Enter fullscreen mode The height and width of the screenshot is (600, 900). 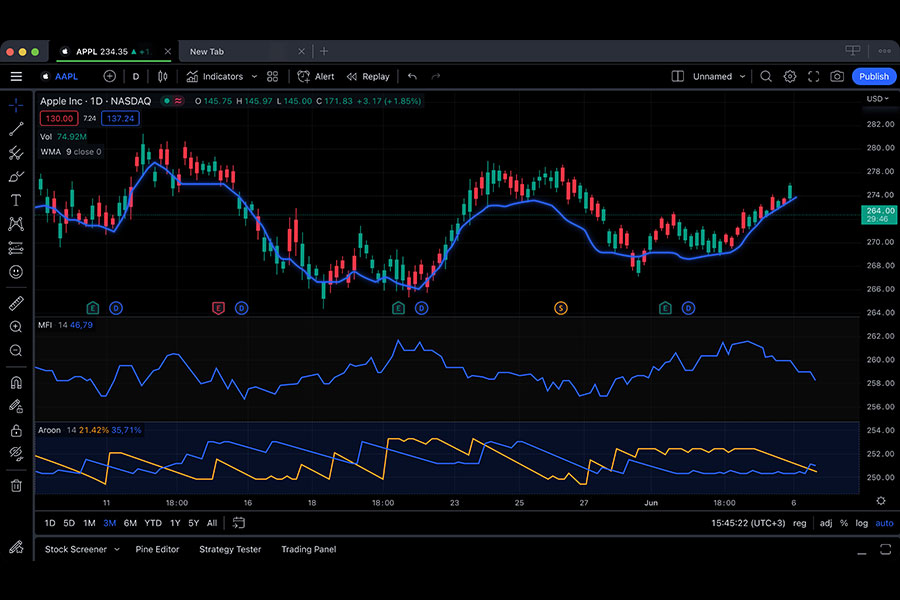click(x=813, y=76)
